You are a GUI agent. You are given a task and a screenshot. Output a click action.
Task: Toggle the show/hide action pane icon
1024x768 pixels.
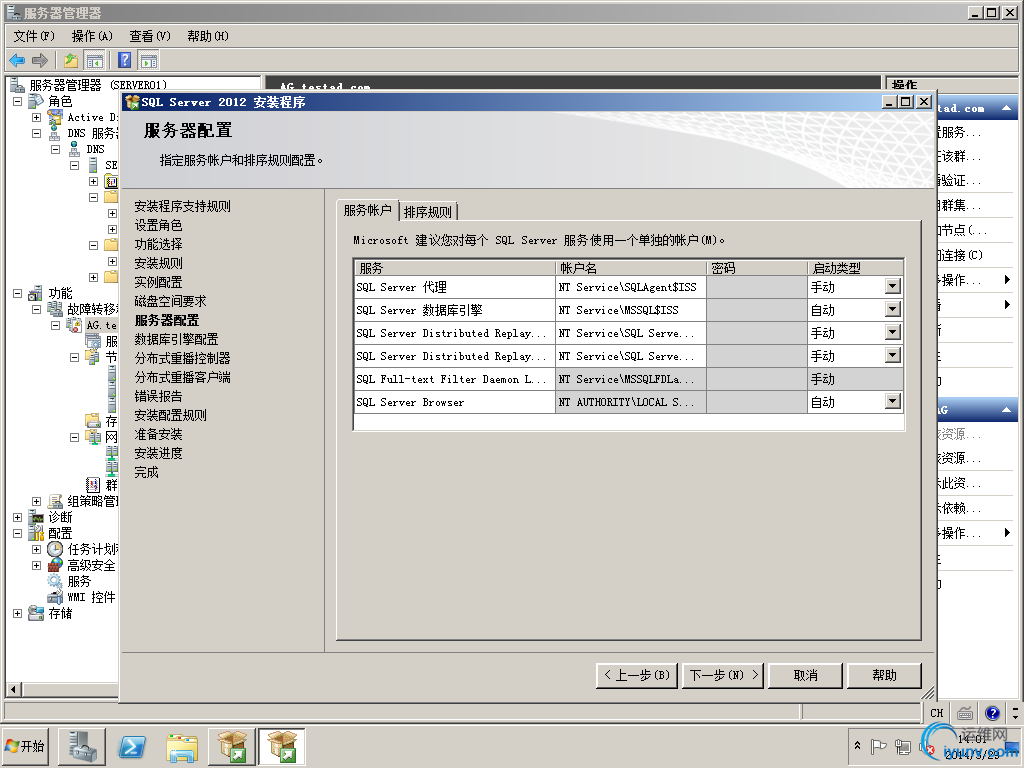click(149, 61)
